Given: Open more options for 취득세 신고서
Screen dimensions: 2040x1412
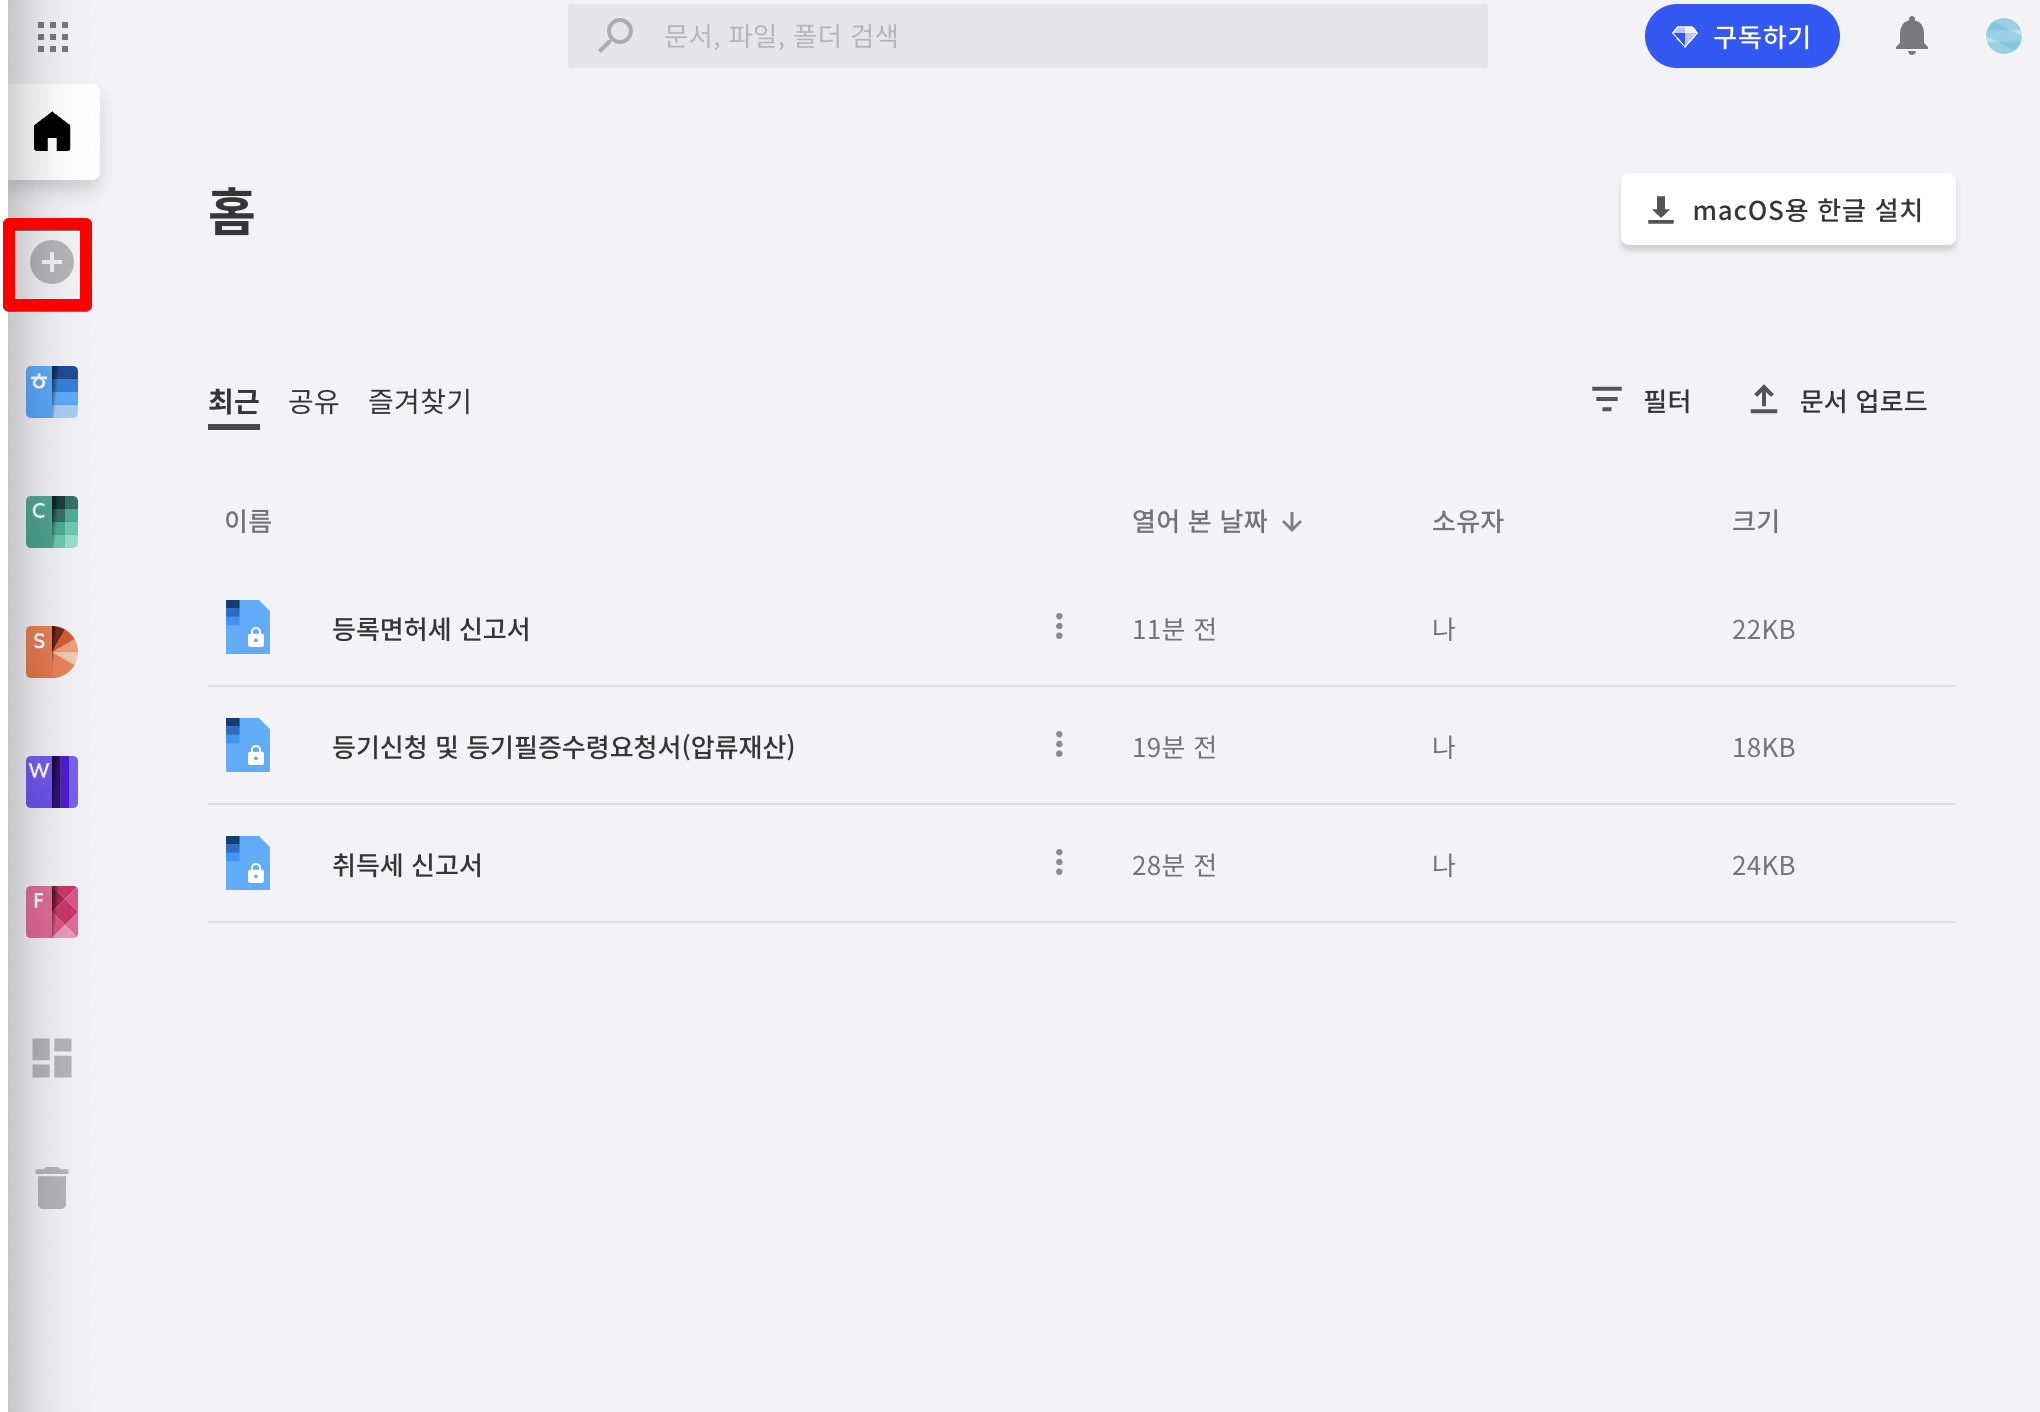Looking at the screenshot, I should pos(1059,863).
